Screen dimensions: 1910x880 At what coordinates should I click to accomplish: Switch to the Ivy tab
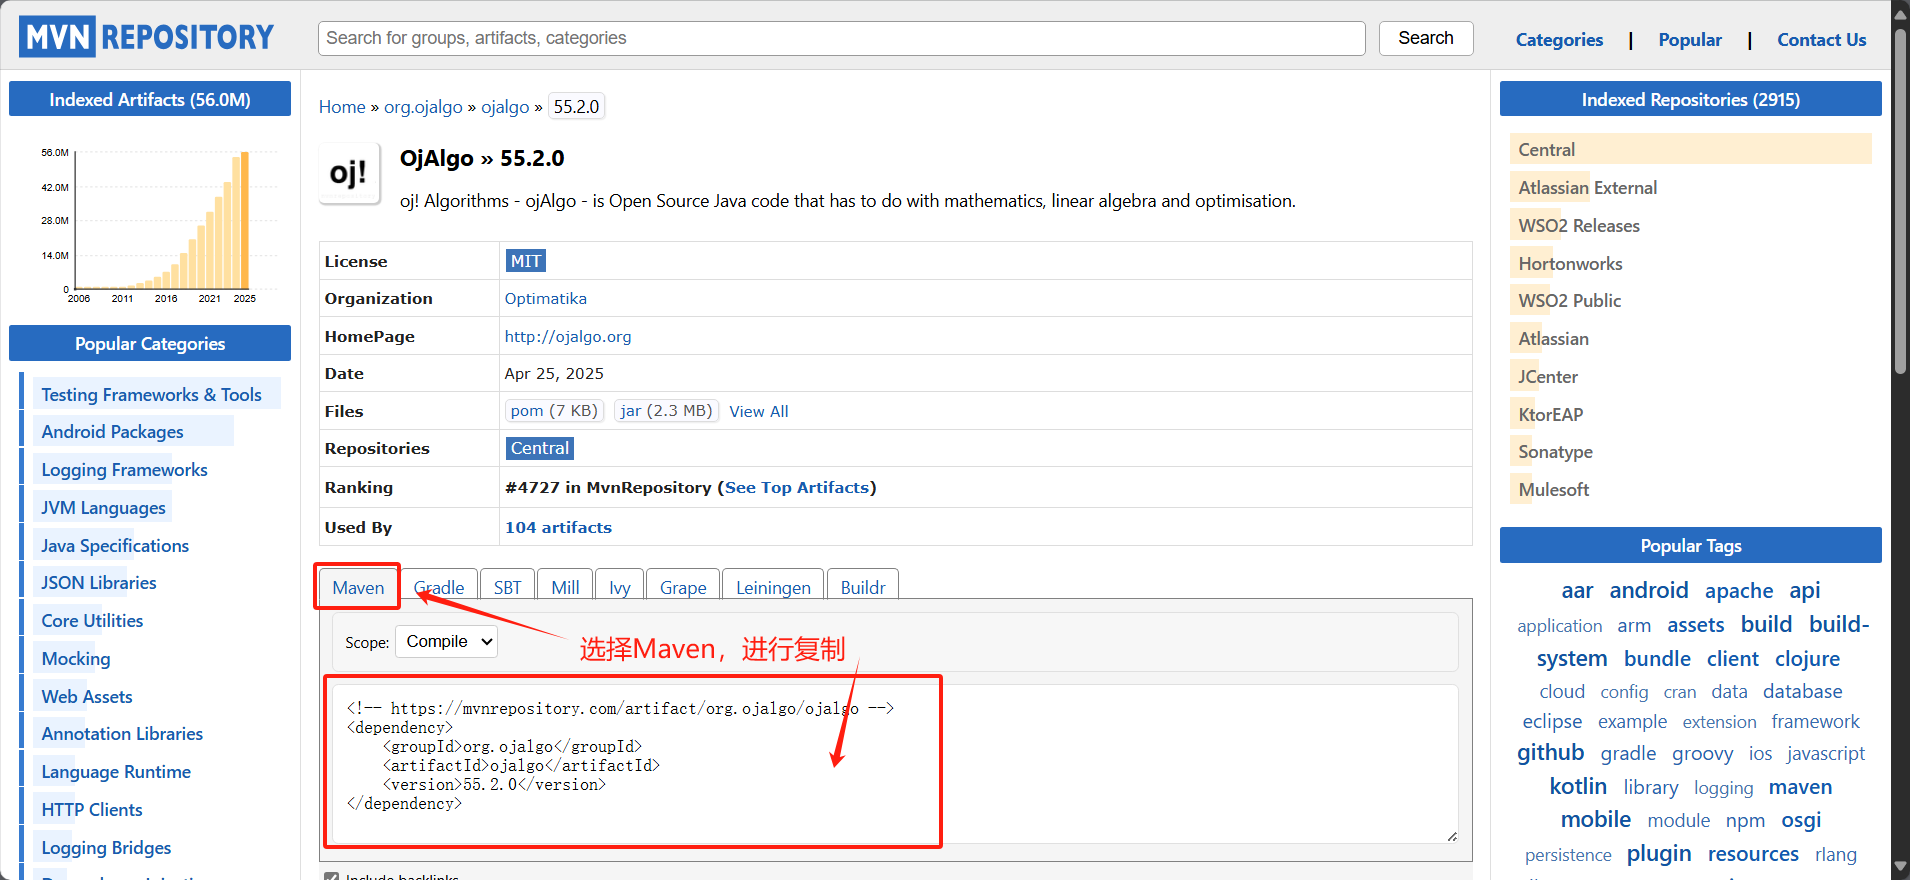point(620,587)
